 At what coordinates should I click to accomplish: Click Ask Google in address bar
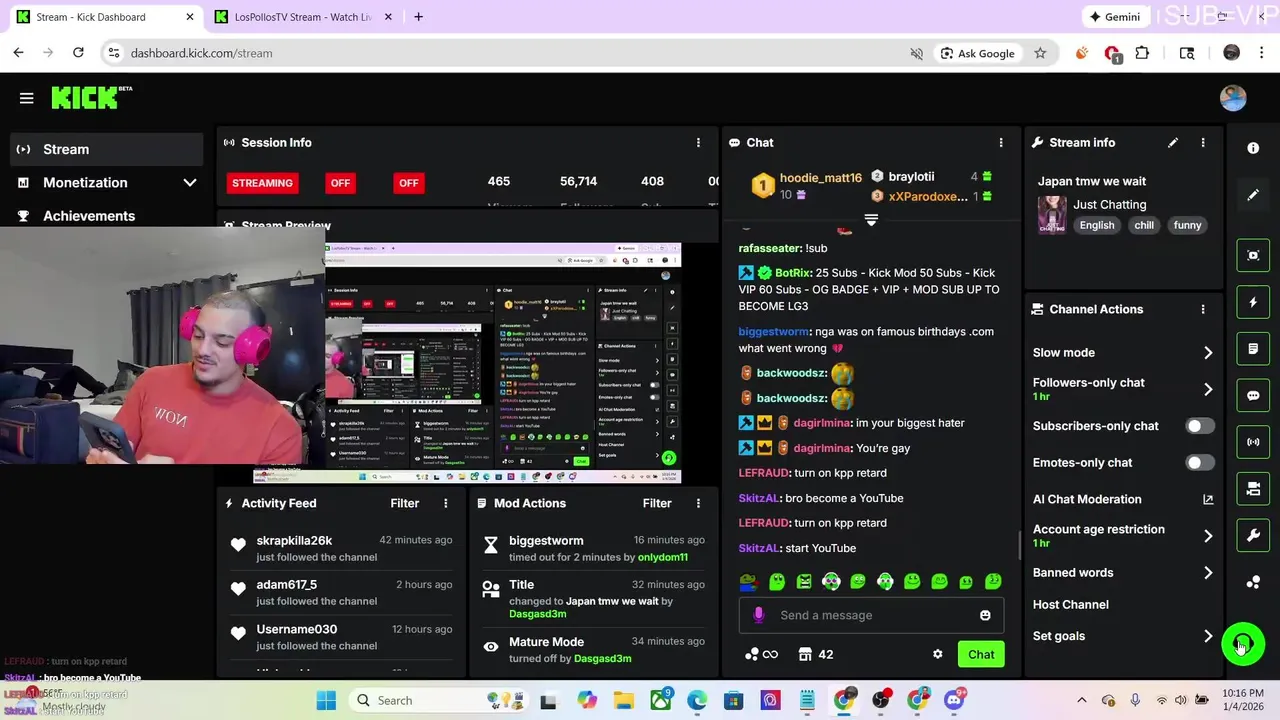click(x=977, y=53)
